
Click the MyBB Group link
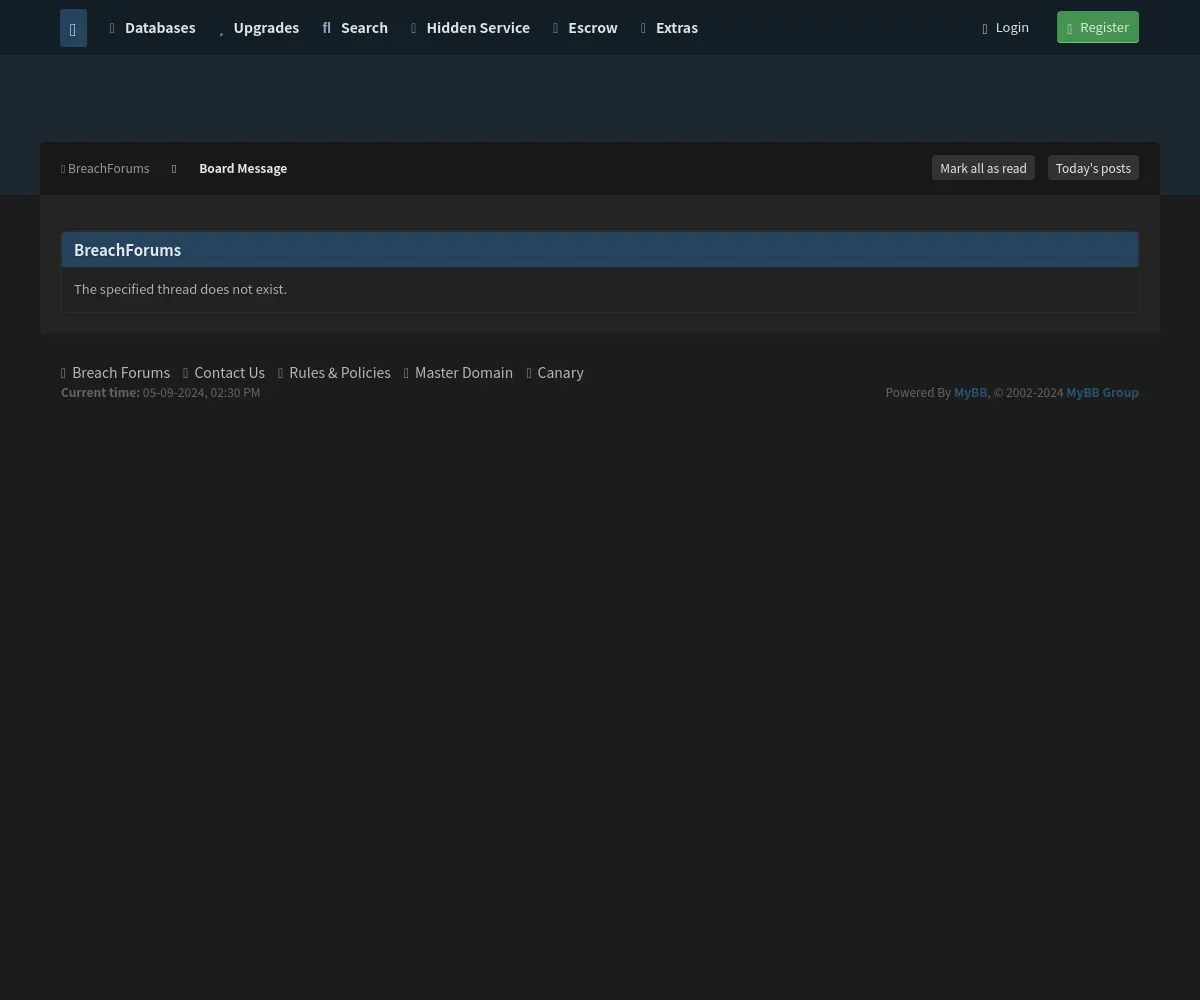(1102, 392)
